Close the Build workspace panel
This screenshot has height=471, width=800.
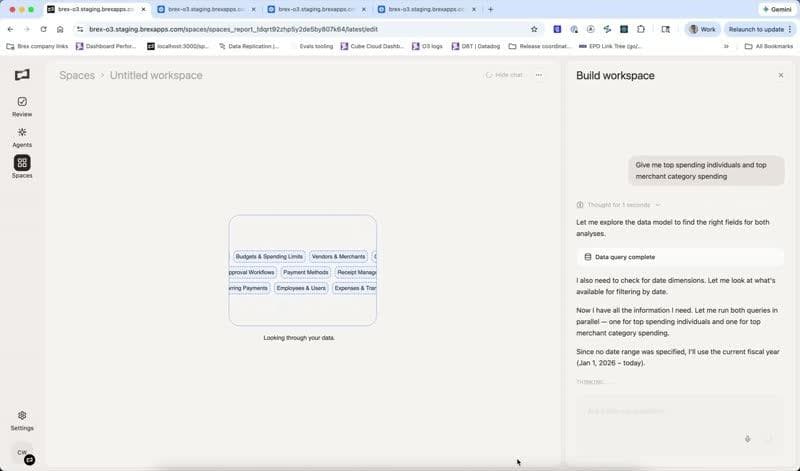[781, 75]
